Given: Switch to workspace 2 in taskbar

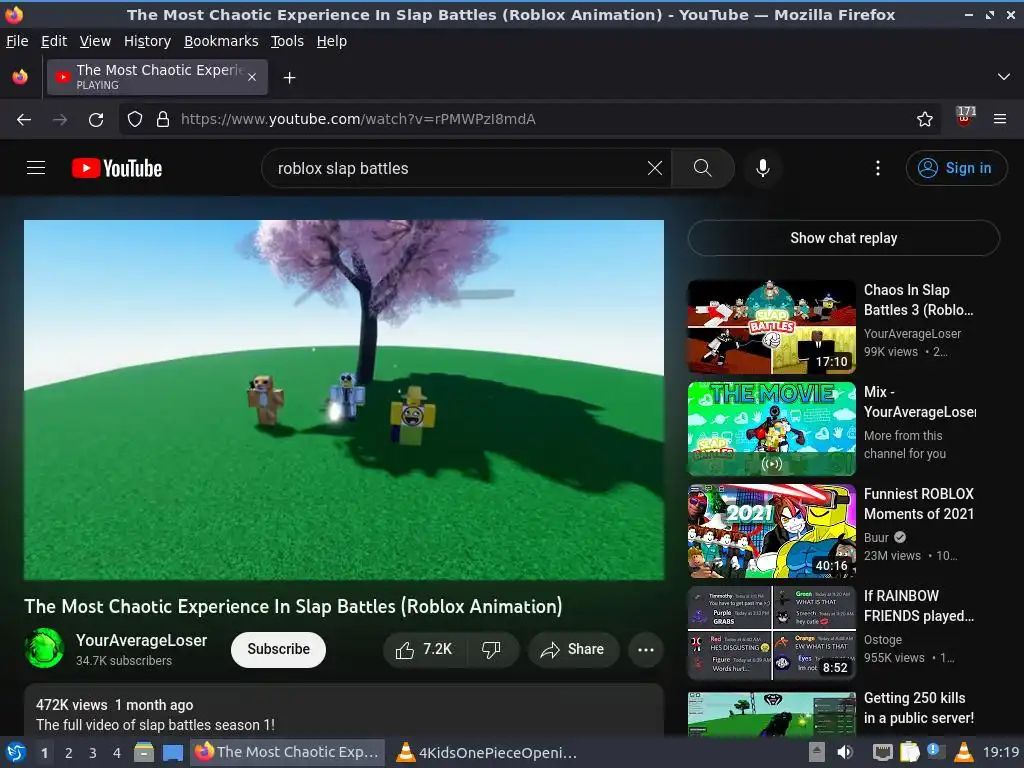Looking at the screenshot, I should coord(69,753).
